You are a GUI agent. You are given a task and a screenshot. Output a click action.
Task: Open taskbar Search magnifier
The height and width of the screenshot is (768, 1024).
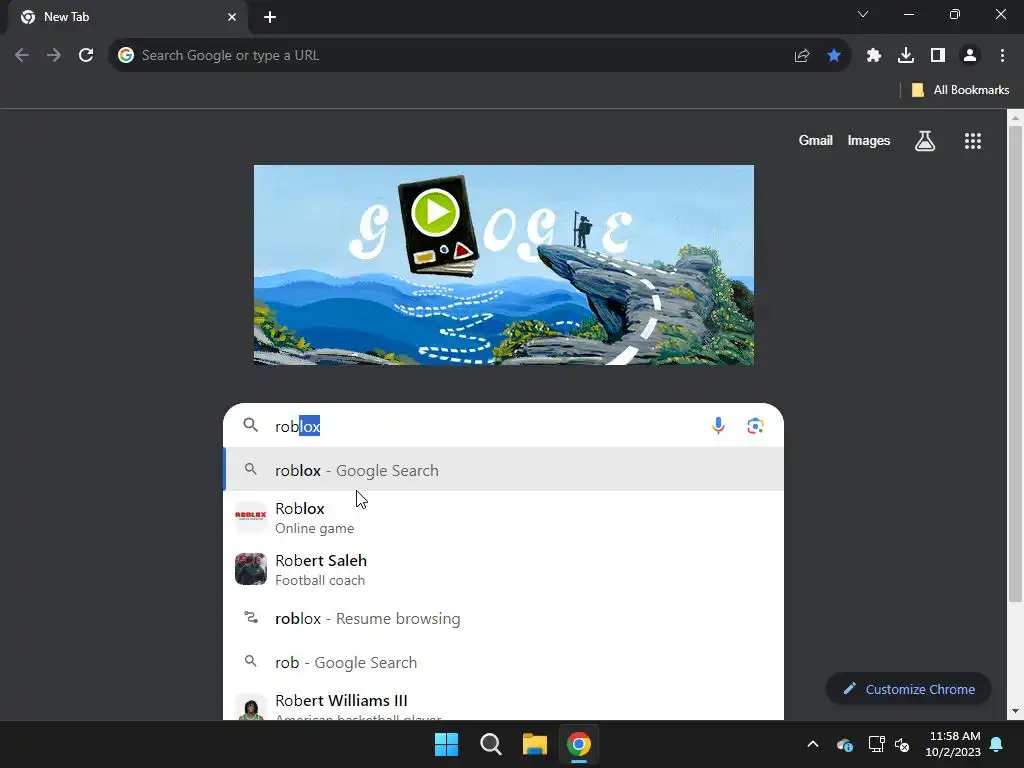490,744
